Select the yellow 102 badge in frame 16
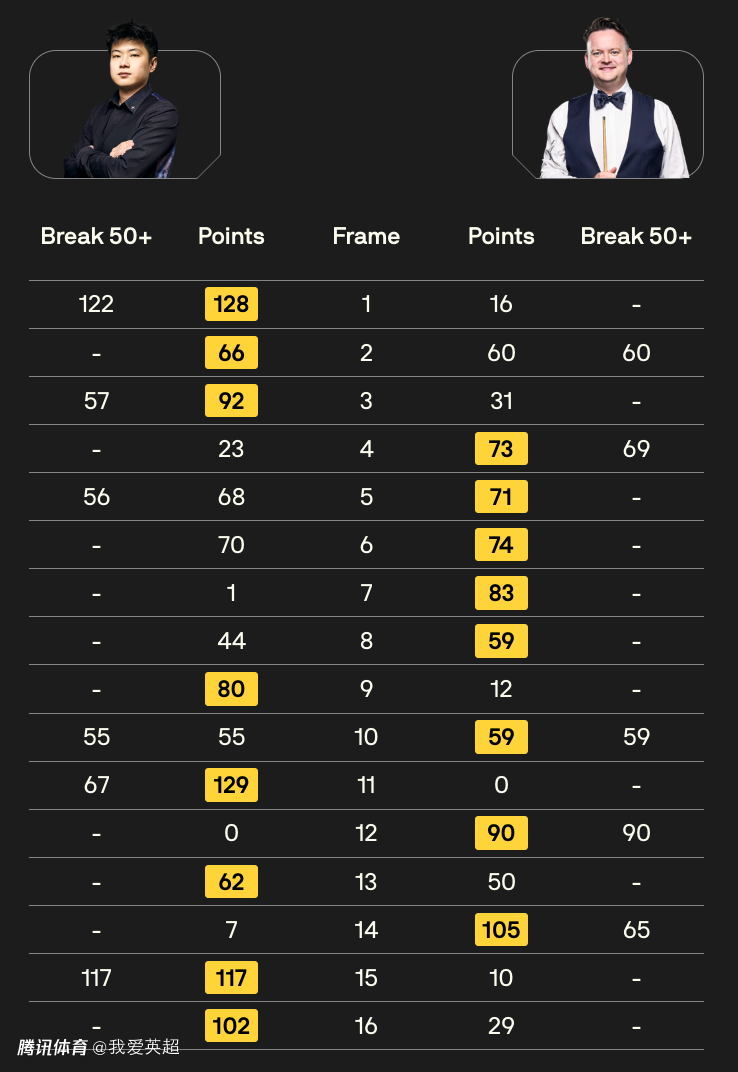The image size is (738, 1072). coord(231,1026)
